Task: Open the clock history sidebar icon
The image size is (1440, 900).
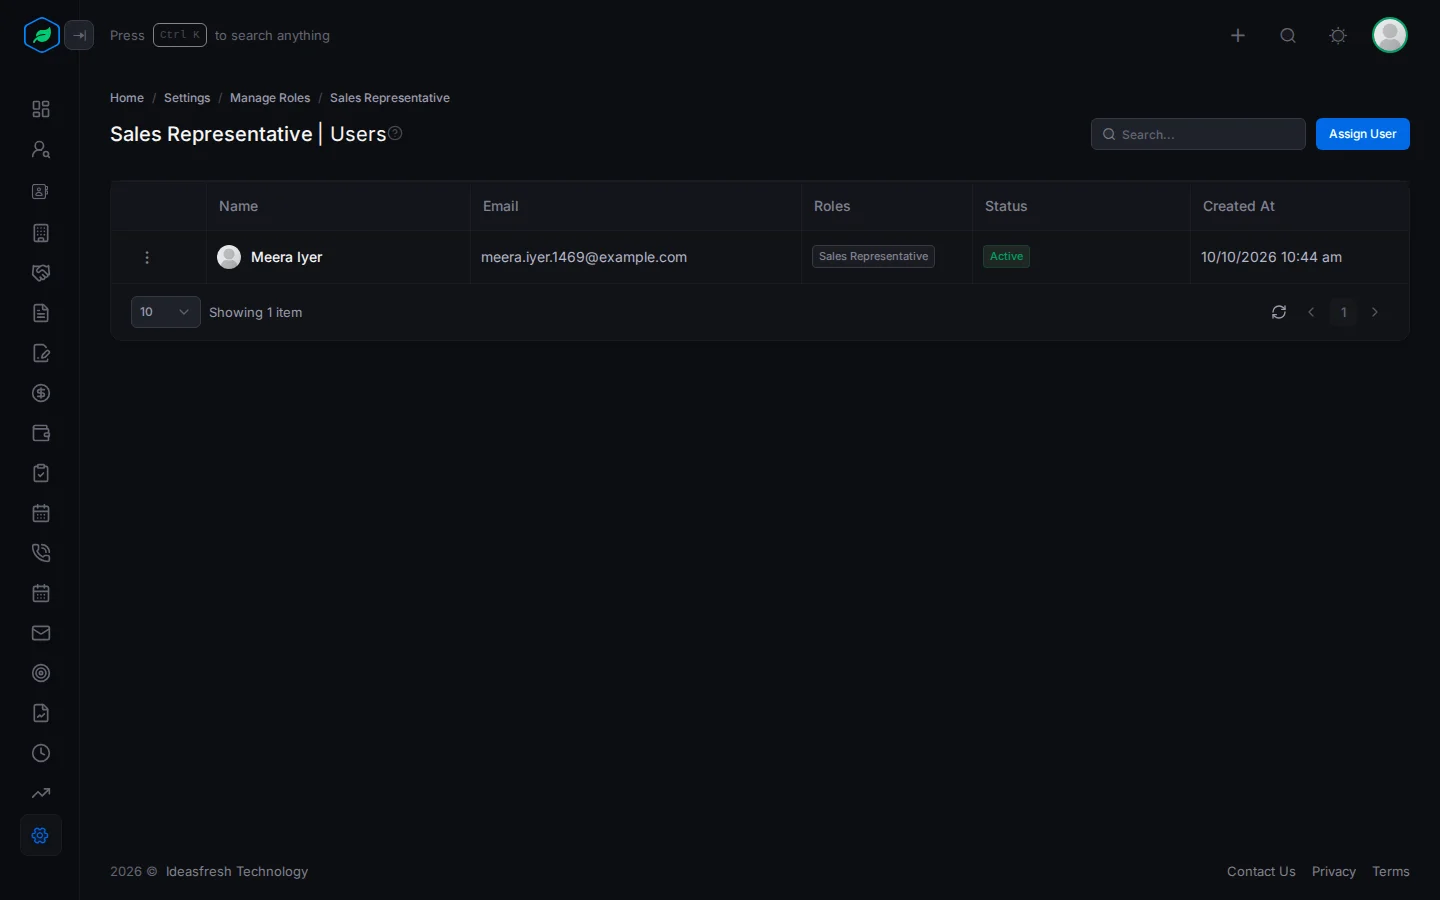Action: [41, 753]
